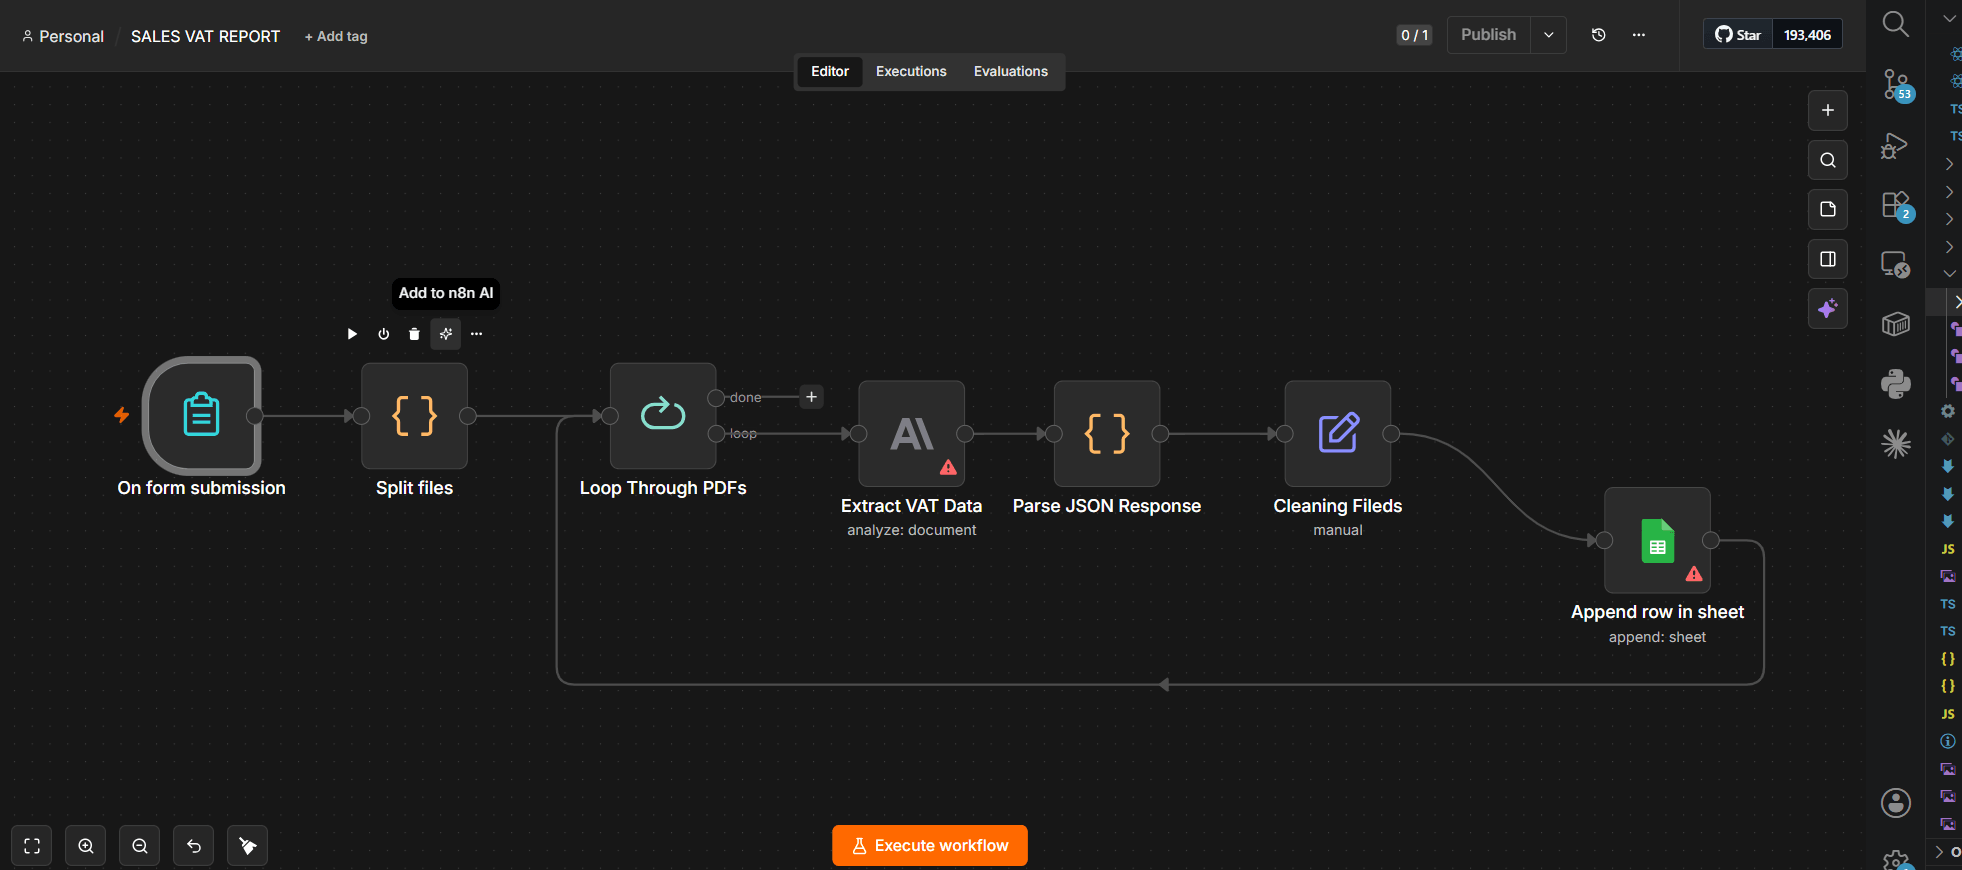Image resolution: width=1962 pixels, height=870 pixels.
Task: Open workflow options three-dot menu
Action: 1638,35
